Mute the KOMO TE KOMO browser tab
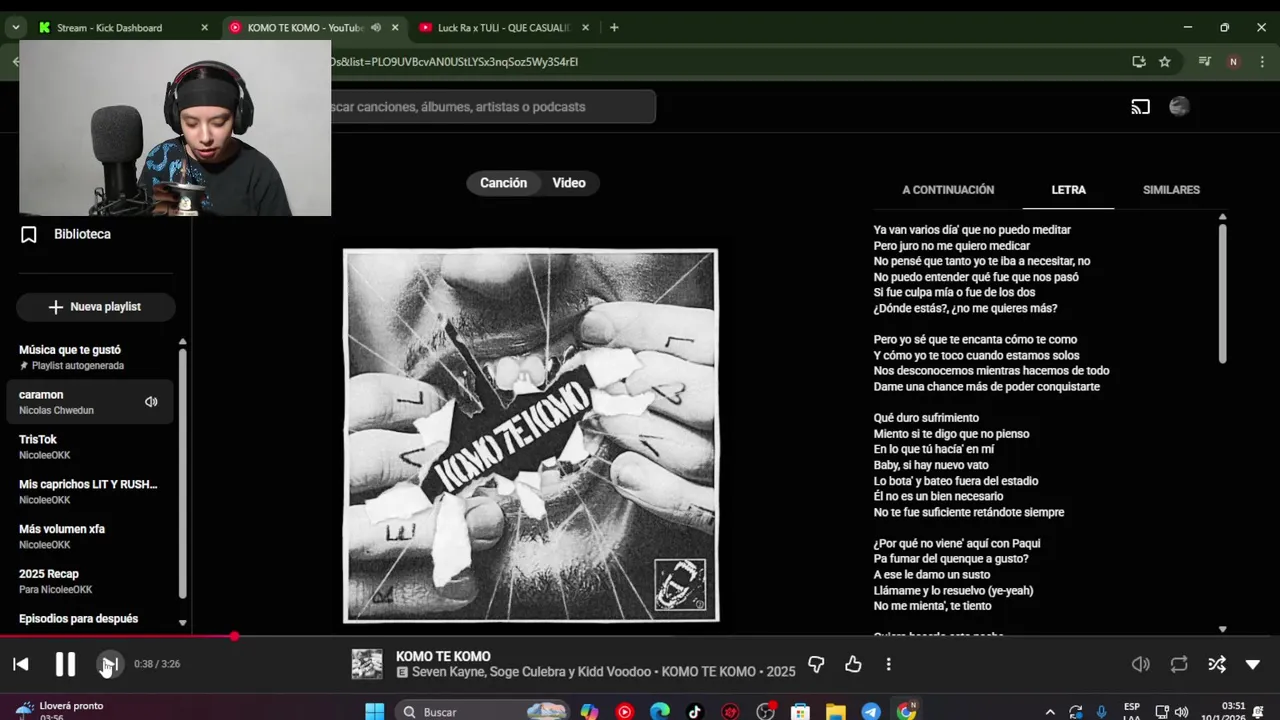1280x720 pixels. click(376, 28)
